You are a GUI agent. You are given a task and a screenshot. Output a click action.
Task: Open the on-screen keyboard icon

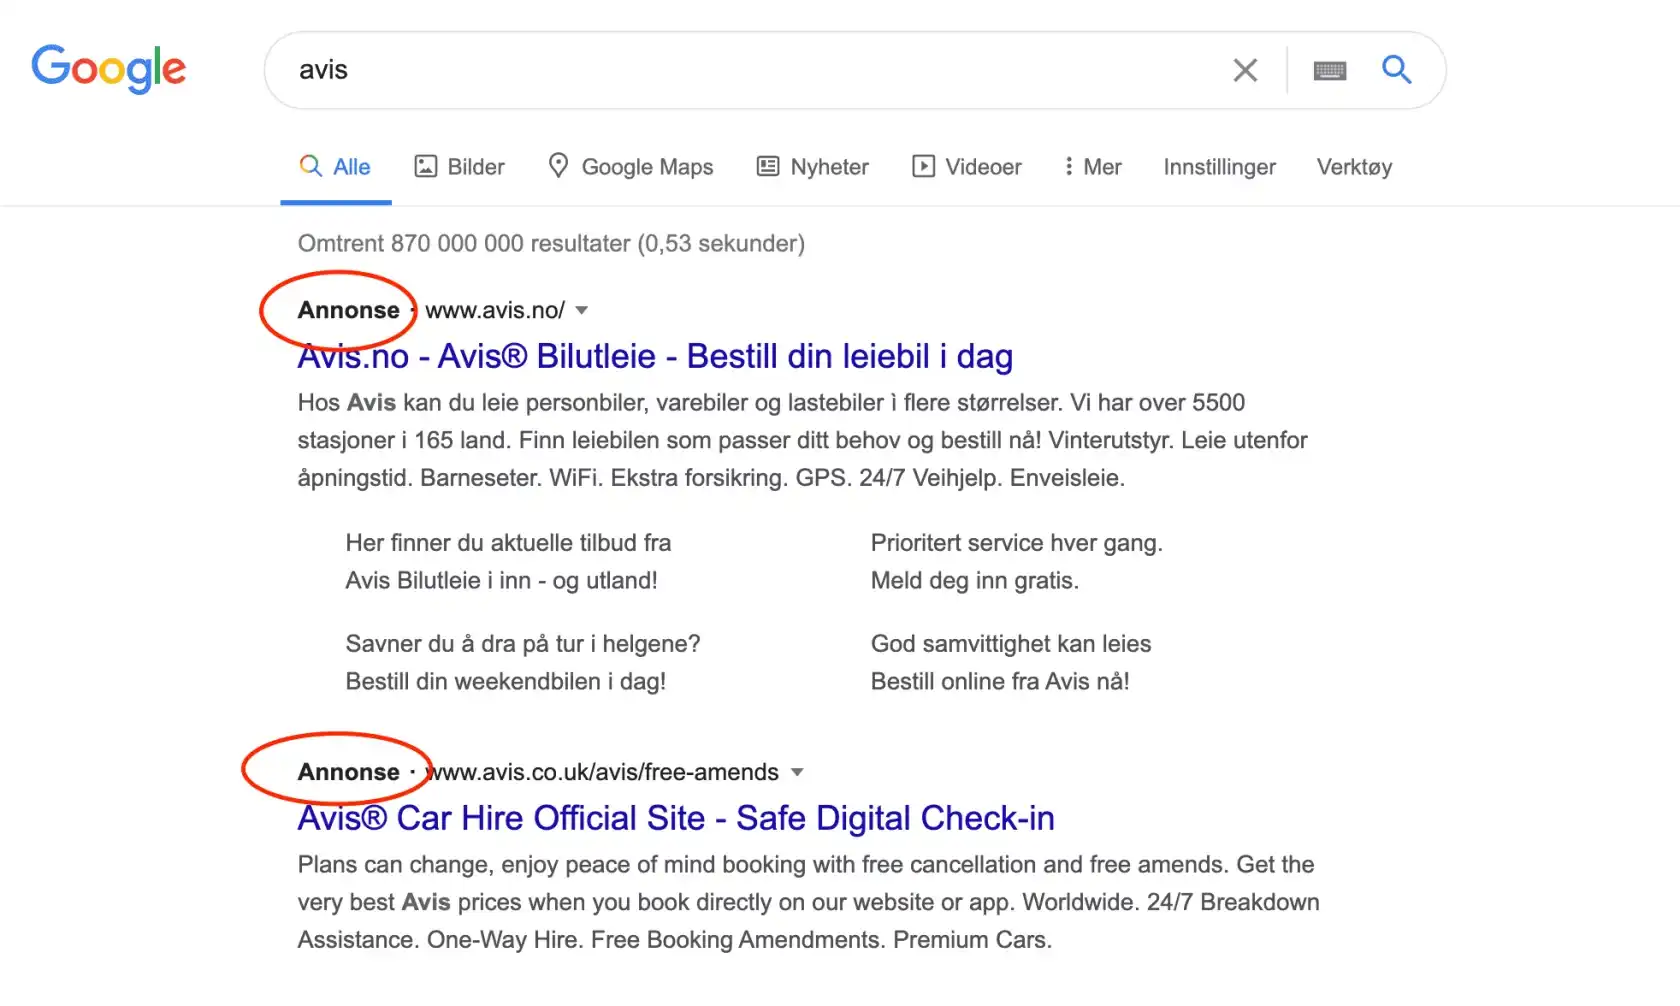click(1329, 70)
